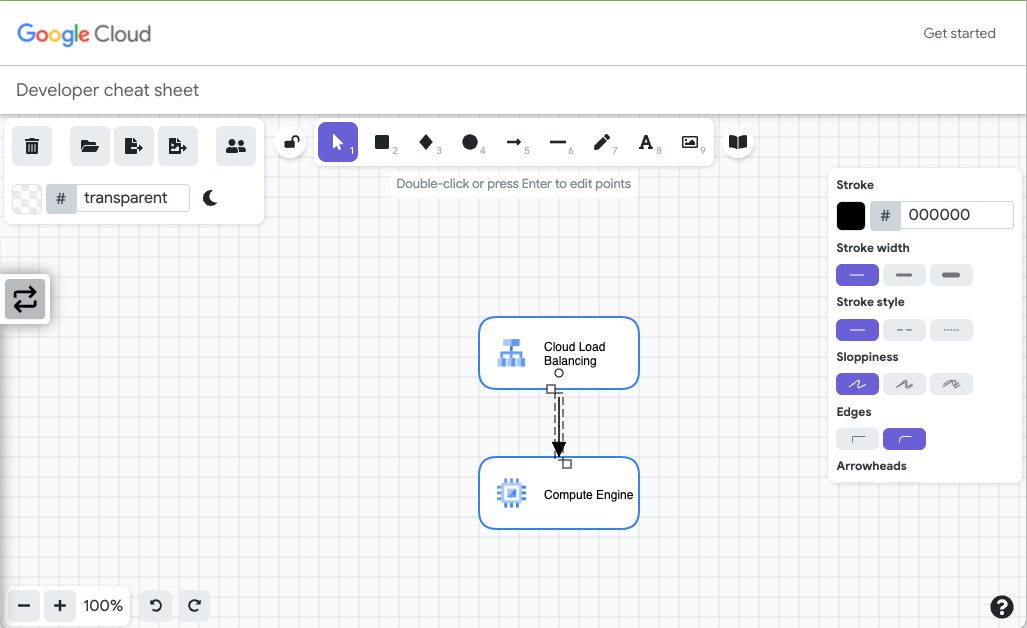
Task: Click the redo icon
Action: tap(194, 606)
